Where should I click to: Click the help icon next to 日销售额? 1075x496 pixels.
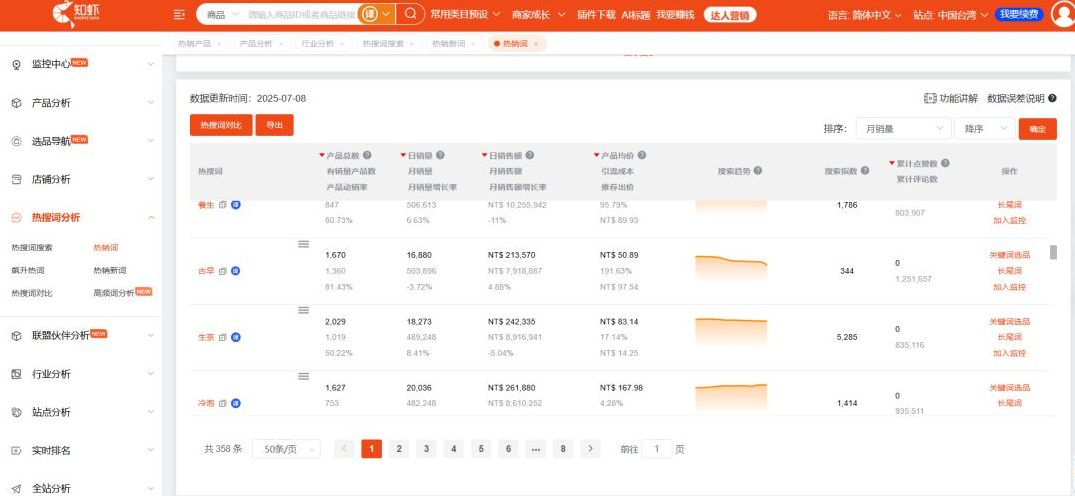click(529, 155)
